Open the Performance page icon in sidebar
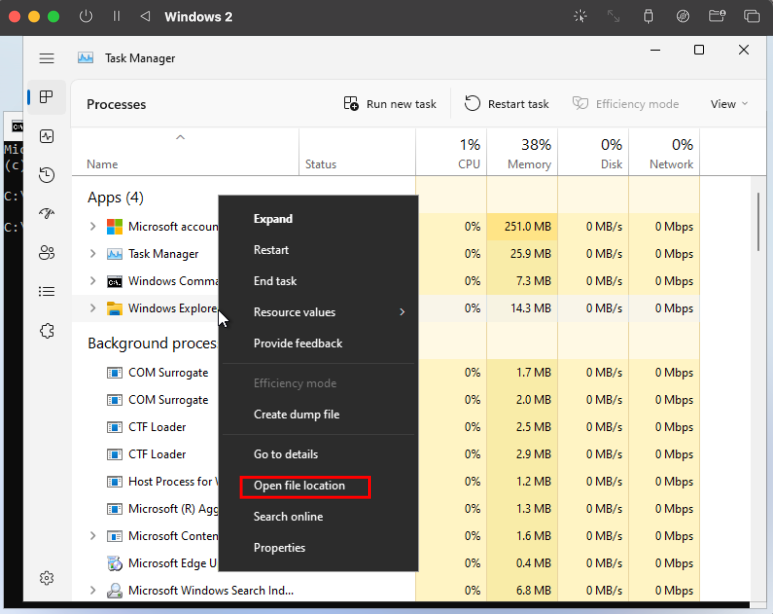 (x=47, y=136)
